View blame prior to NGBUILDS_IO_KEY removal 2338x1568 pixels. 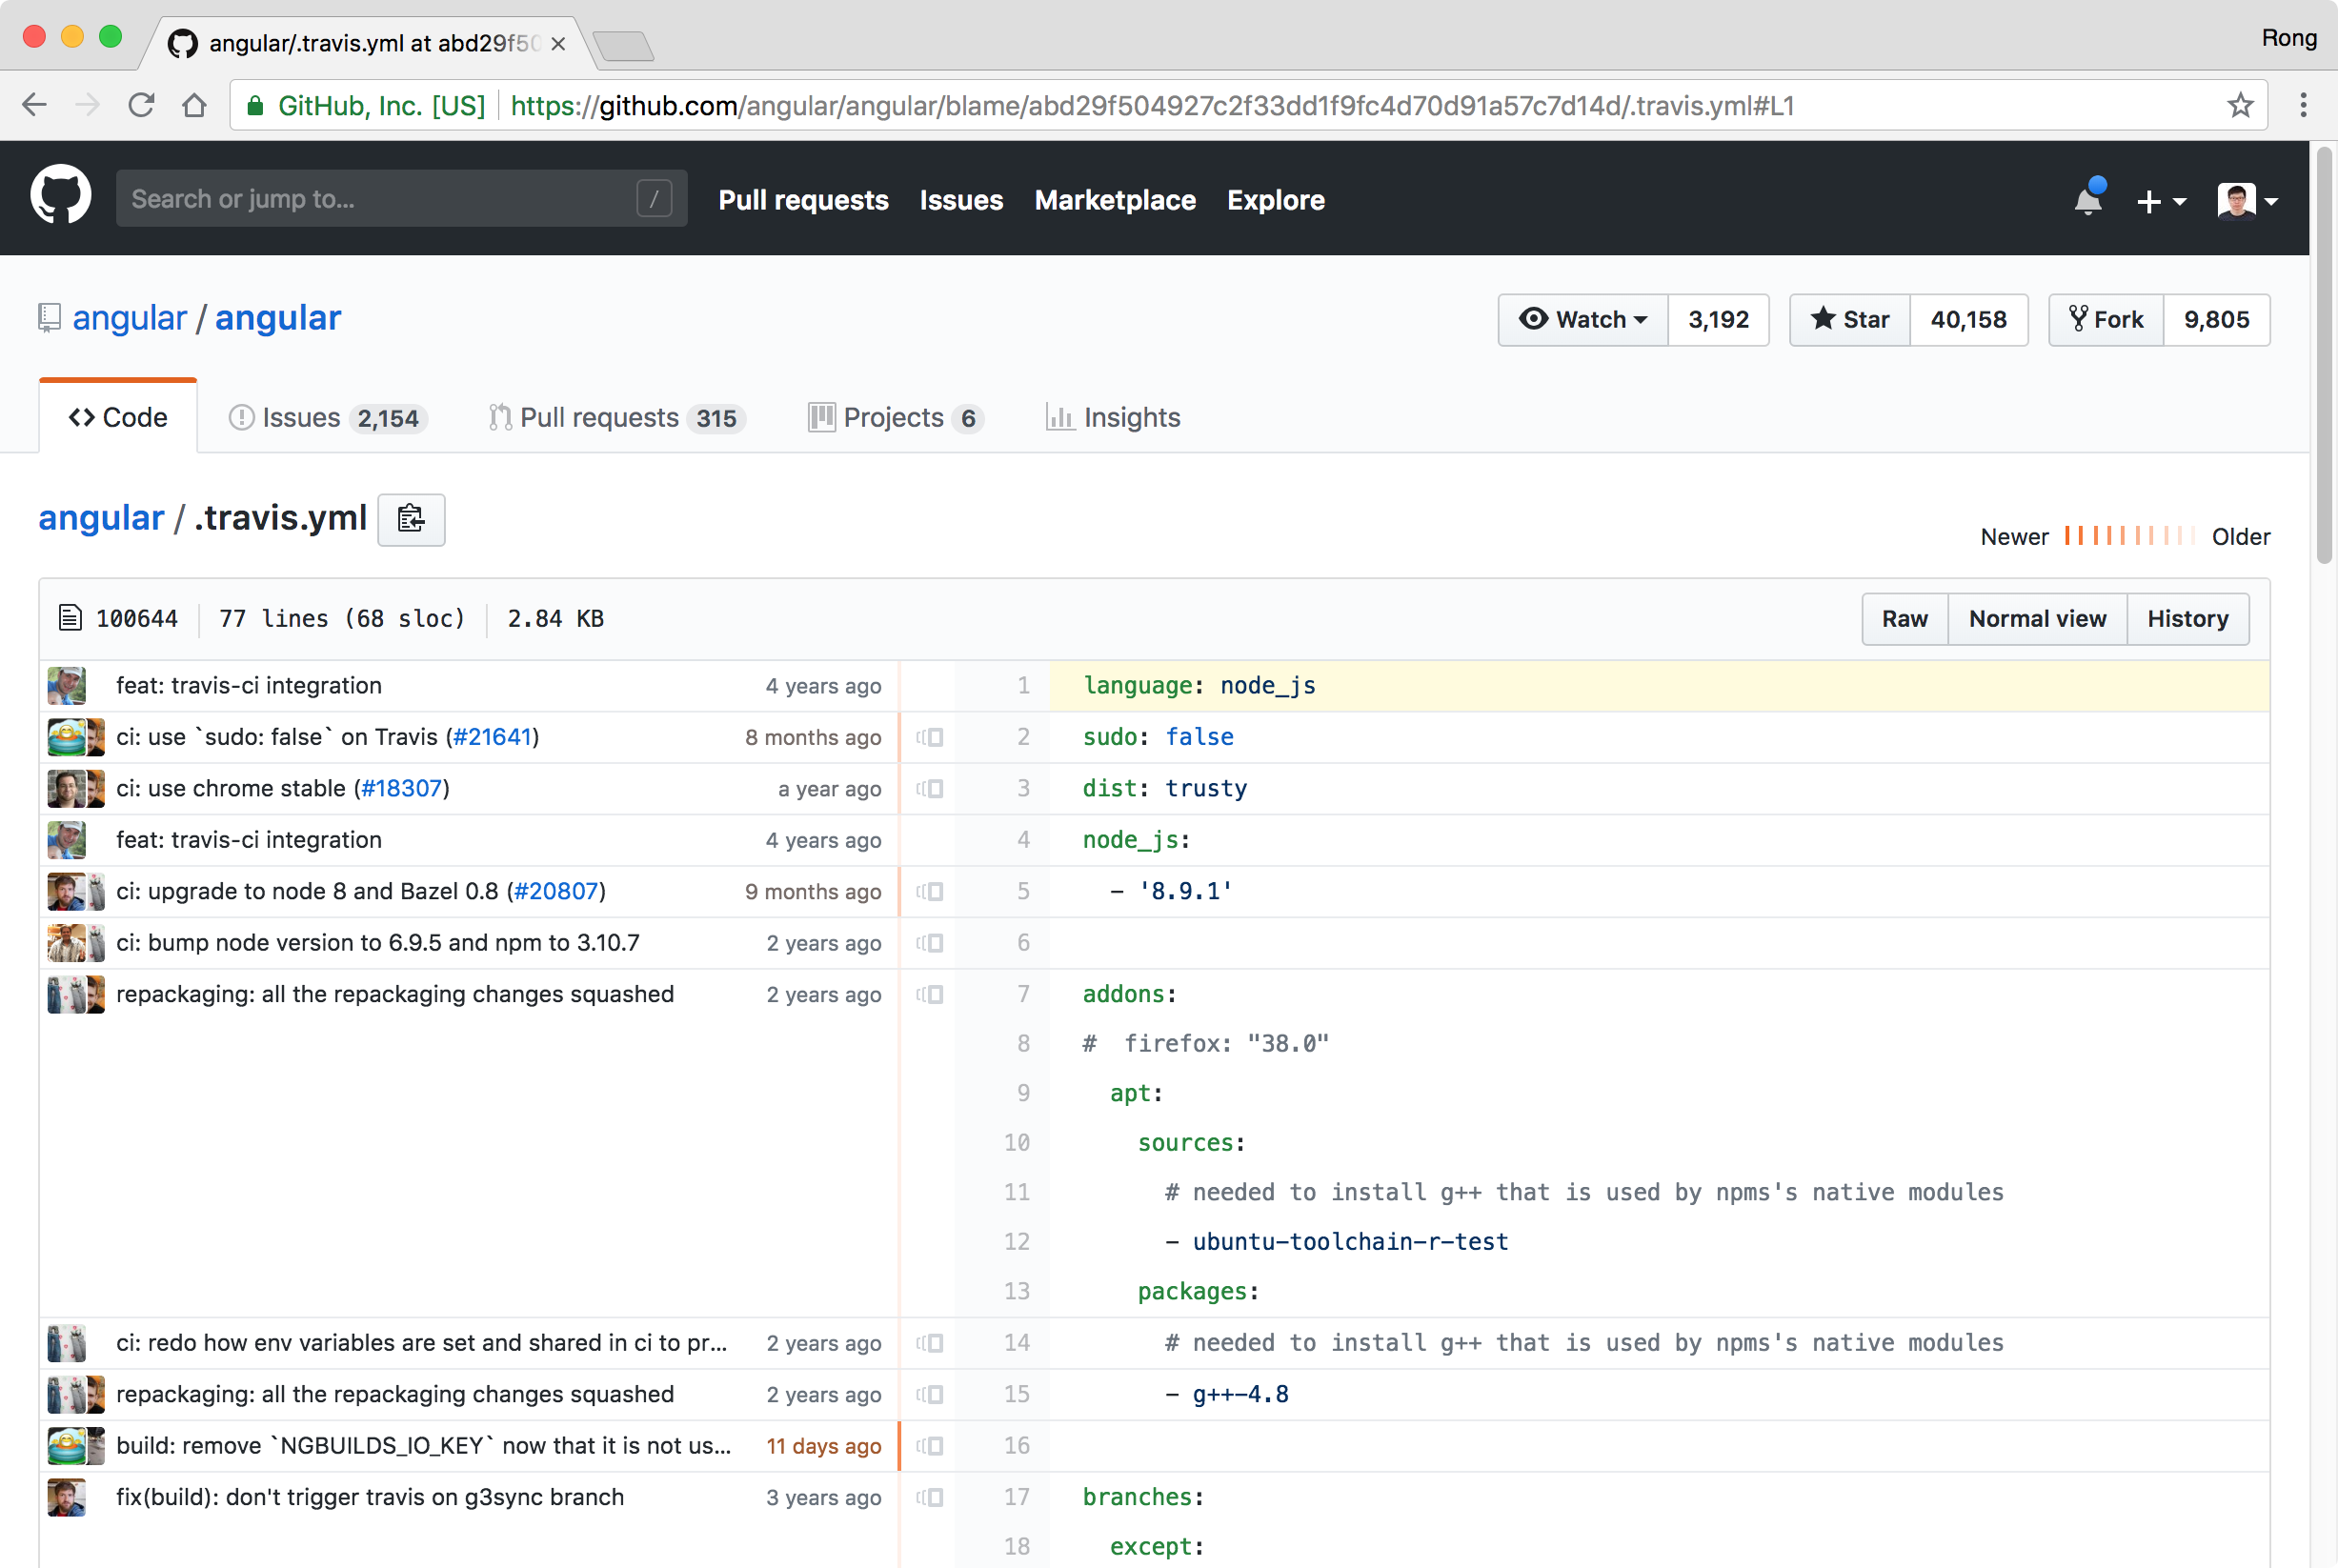[930, 1446]
